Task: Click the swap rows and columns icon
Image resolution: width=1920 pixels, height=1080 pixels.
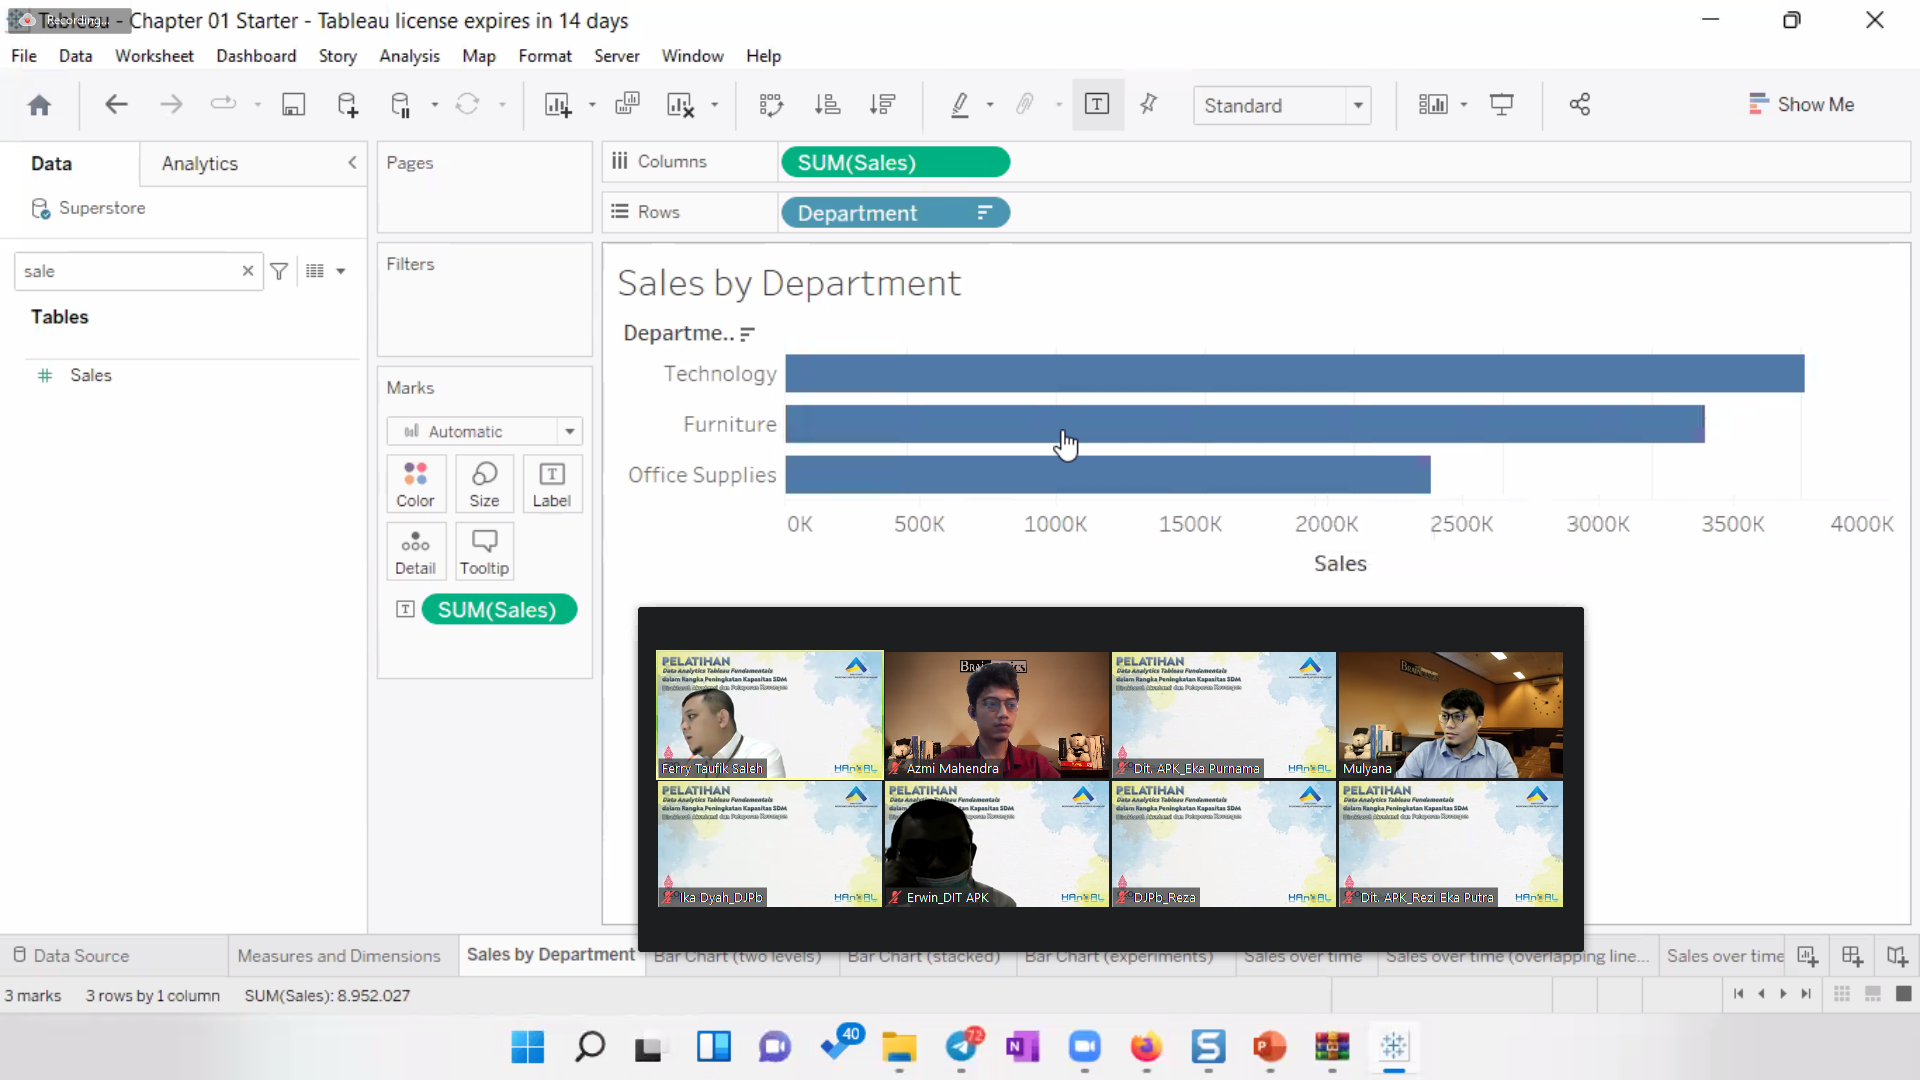Action: pos(771,105)
